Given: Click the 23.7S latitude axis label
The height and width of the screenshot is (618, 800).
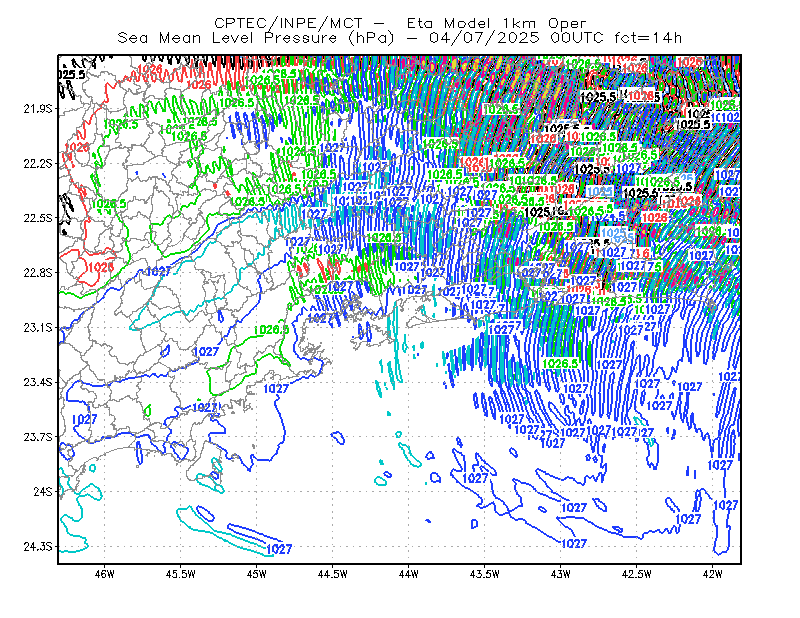Looking at the screenshot, I should [x=38, y=437].
